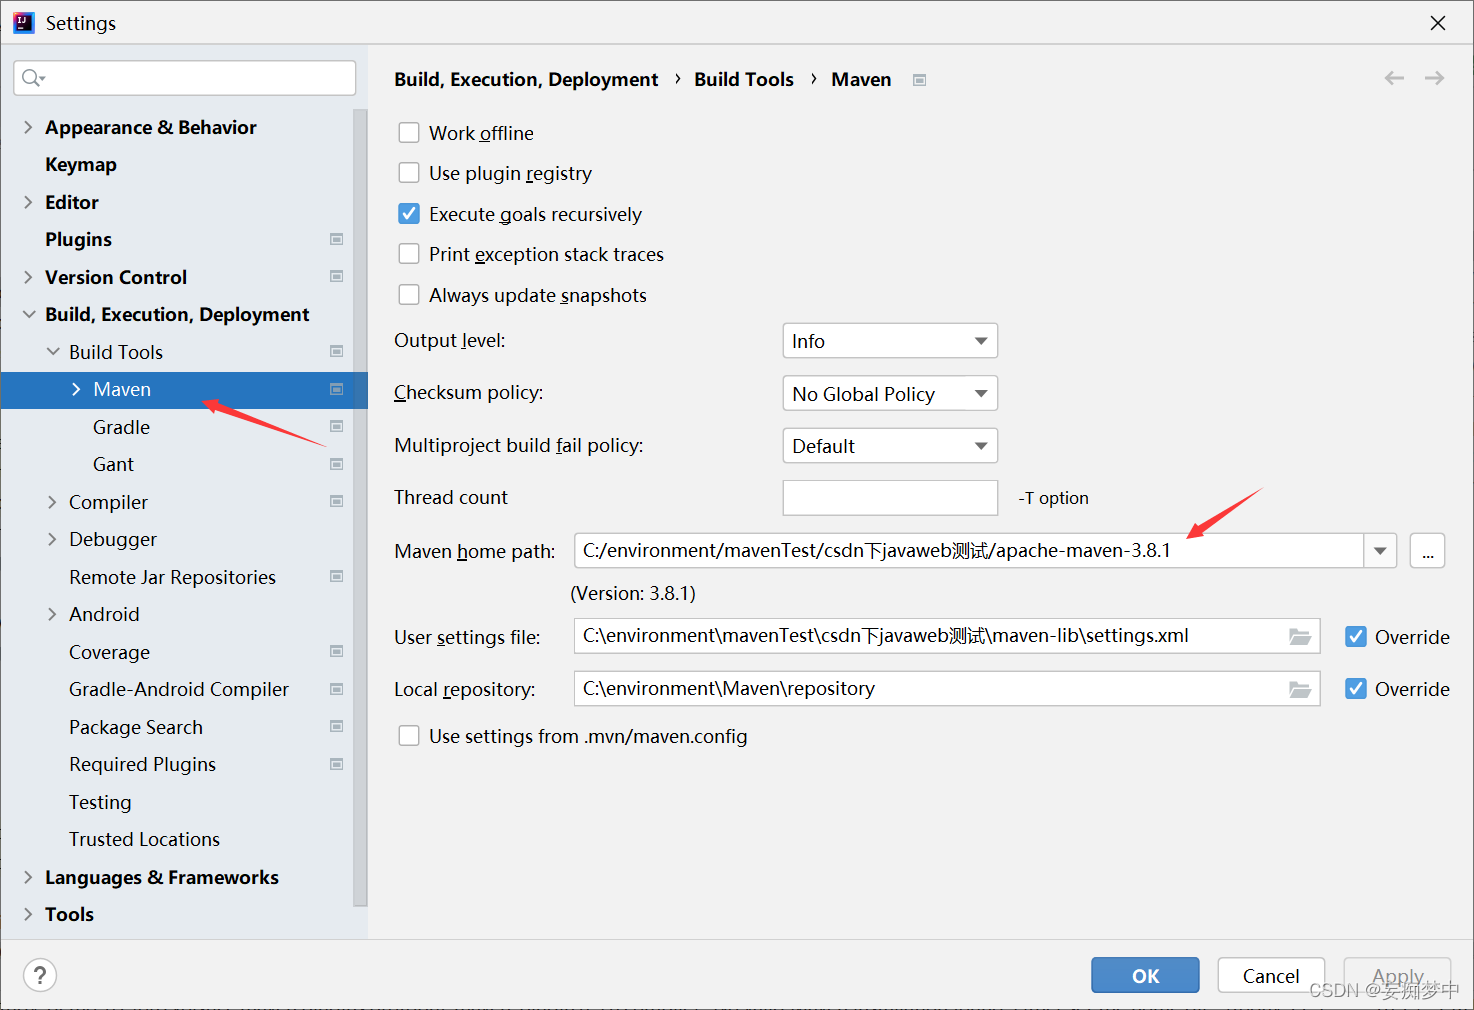The width and height of the screenshot is (1474, 1010).
Task: Click the project-level icon beside Gradle-Android Compiler
Action: tap(337, 689)
